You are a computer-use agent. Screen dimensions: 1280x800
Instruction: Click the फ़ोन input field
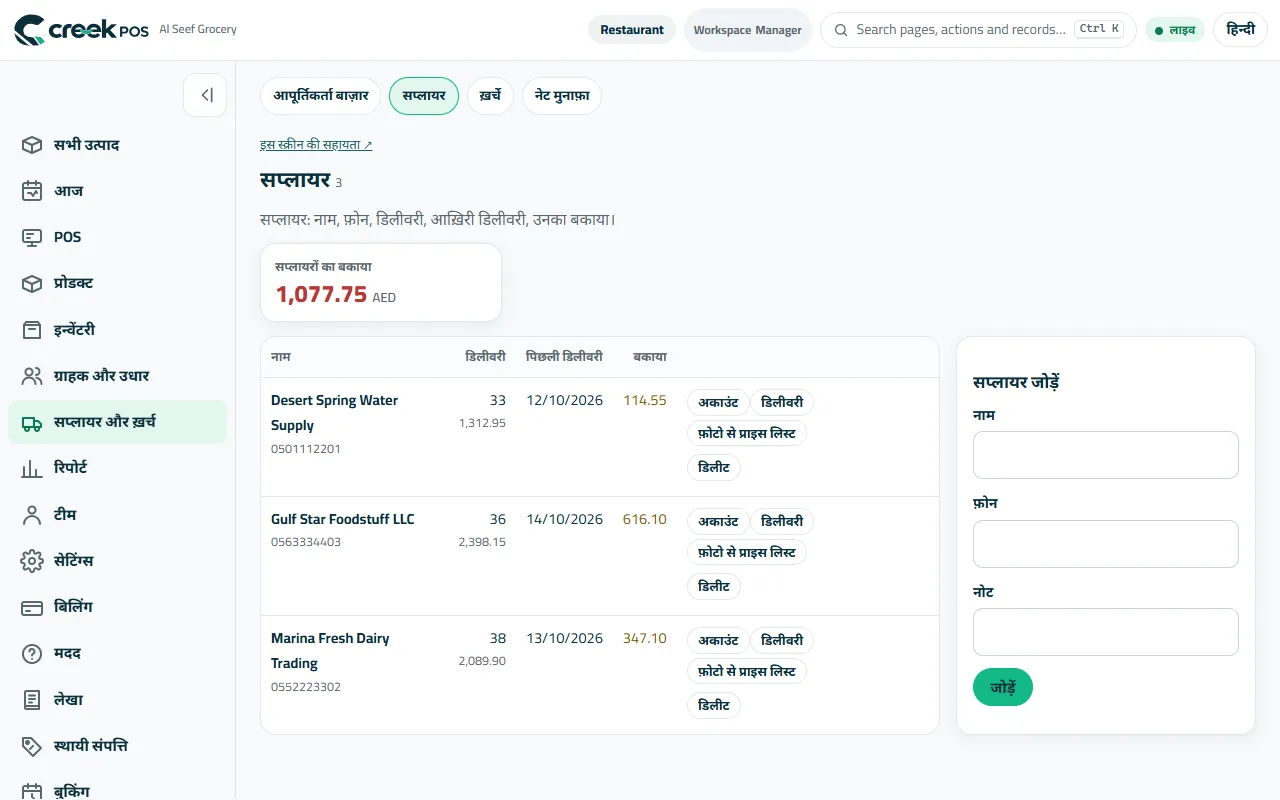point(1106,544)
